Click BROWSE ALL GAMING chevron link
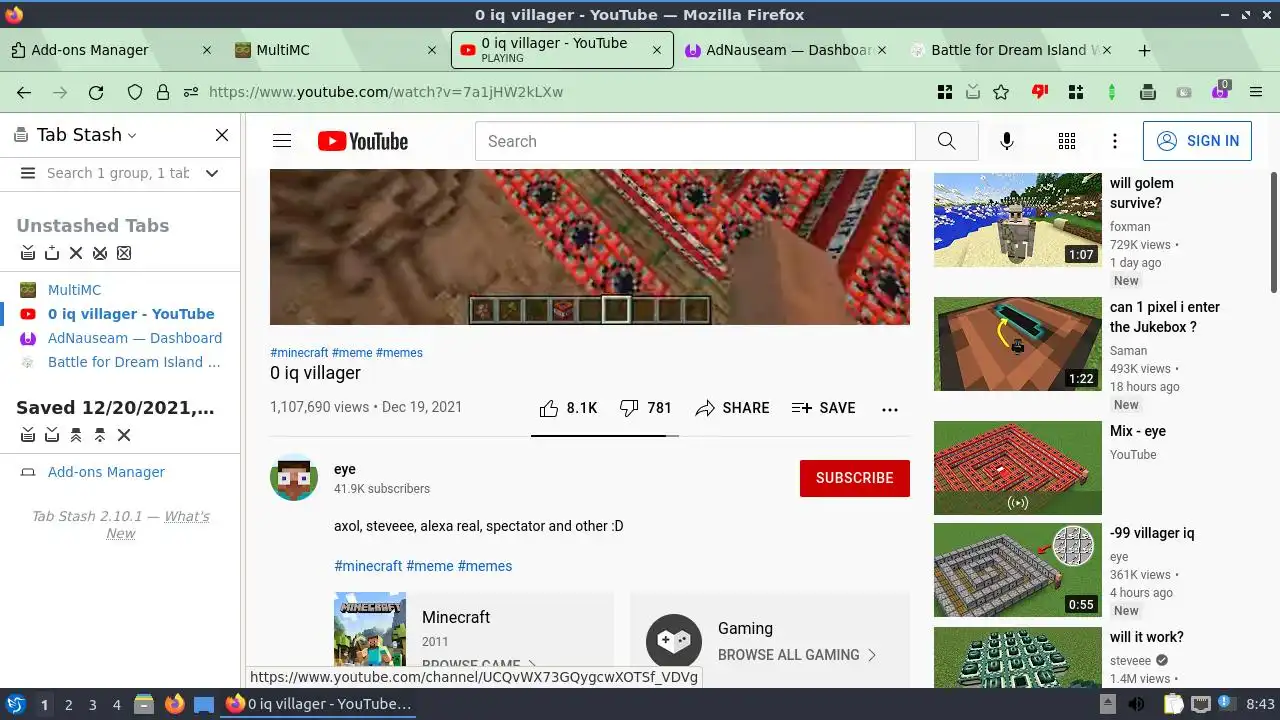Screen dimensions: 1280x720 798,655
